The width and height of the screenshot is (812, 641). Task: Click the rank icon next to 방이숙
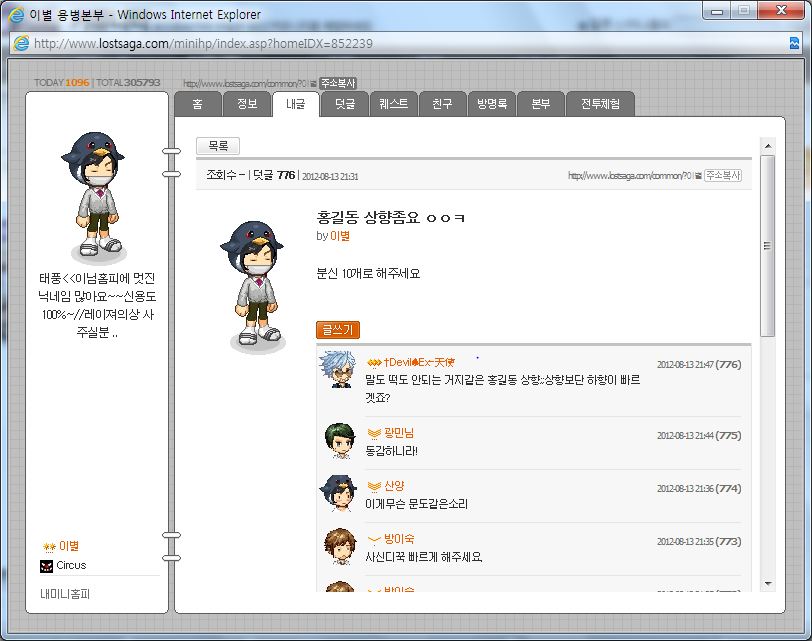point(374,540)
